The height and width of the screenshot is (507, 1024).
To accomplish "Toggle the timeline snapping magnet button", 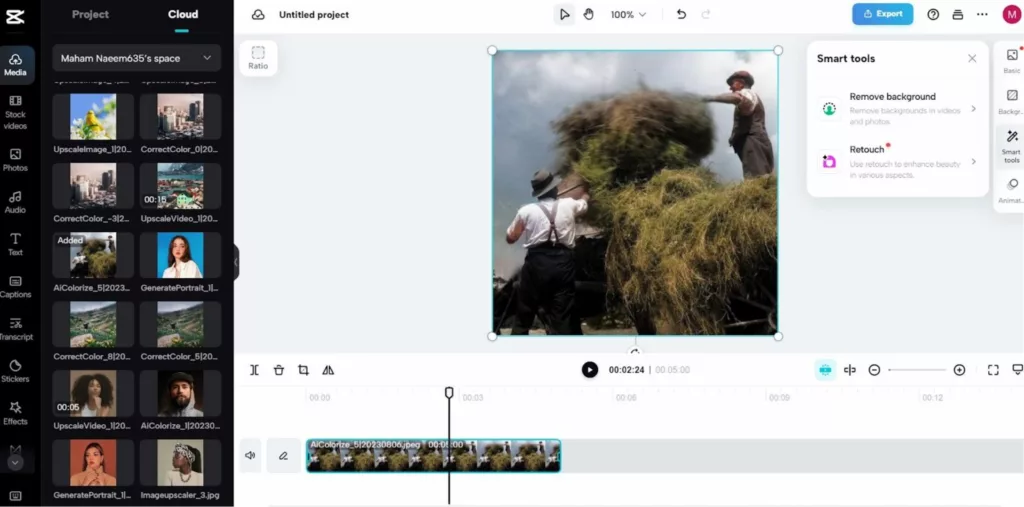I will [x=825, y=370].
